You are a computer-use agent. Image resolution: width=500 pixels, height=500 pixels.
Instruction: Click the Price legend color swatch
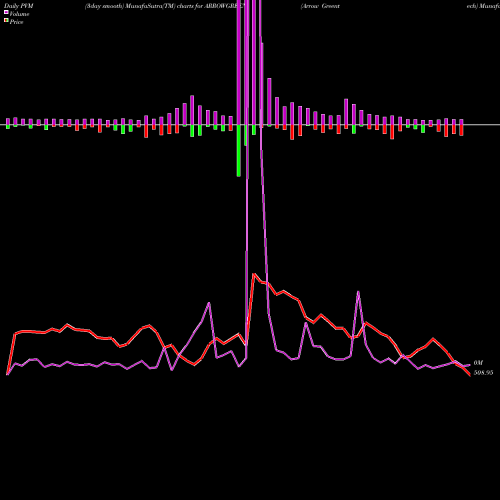click(x=6, y=21)
